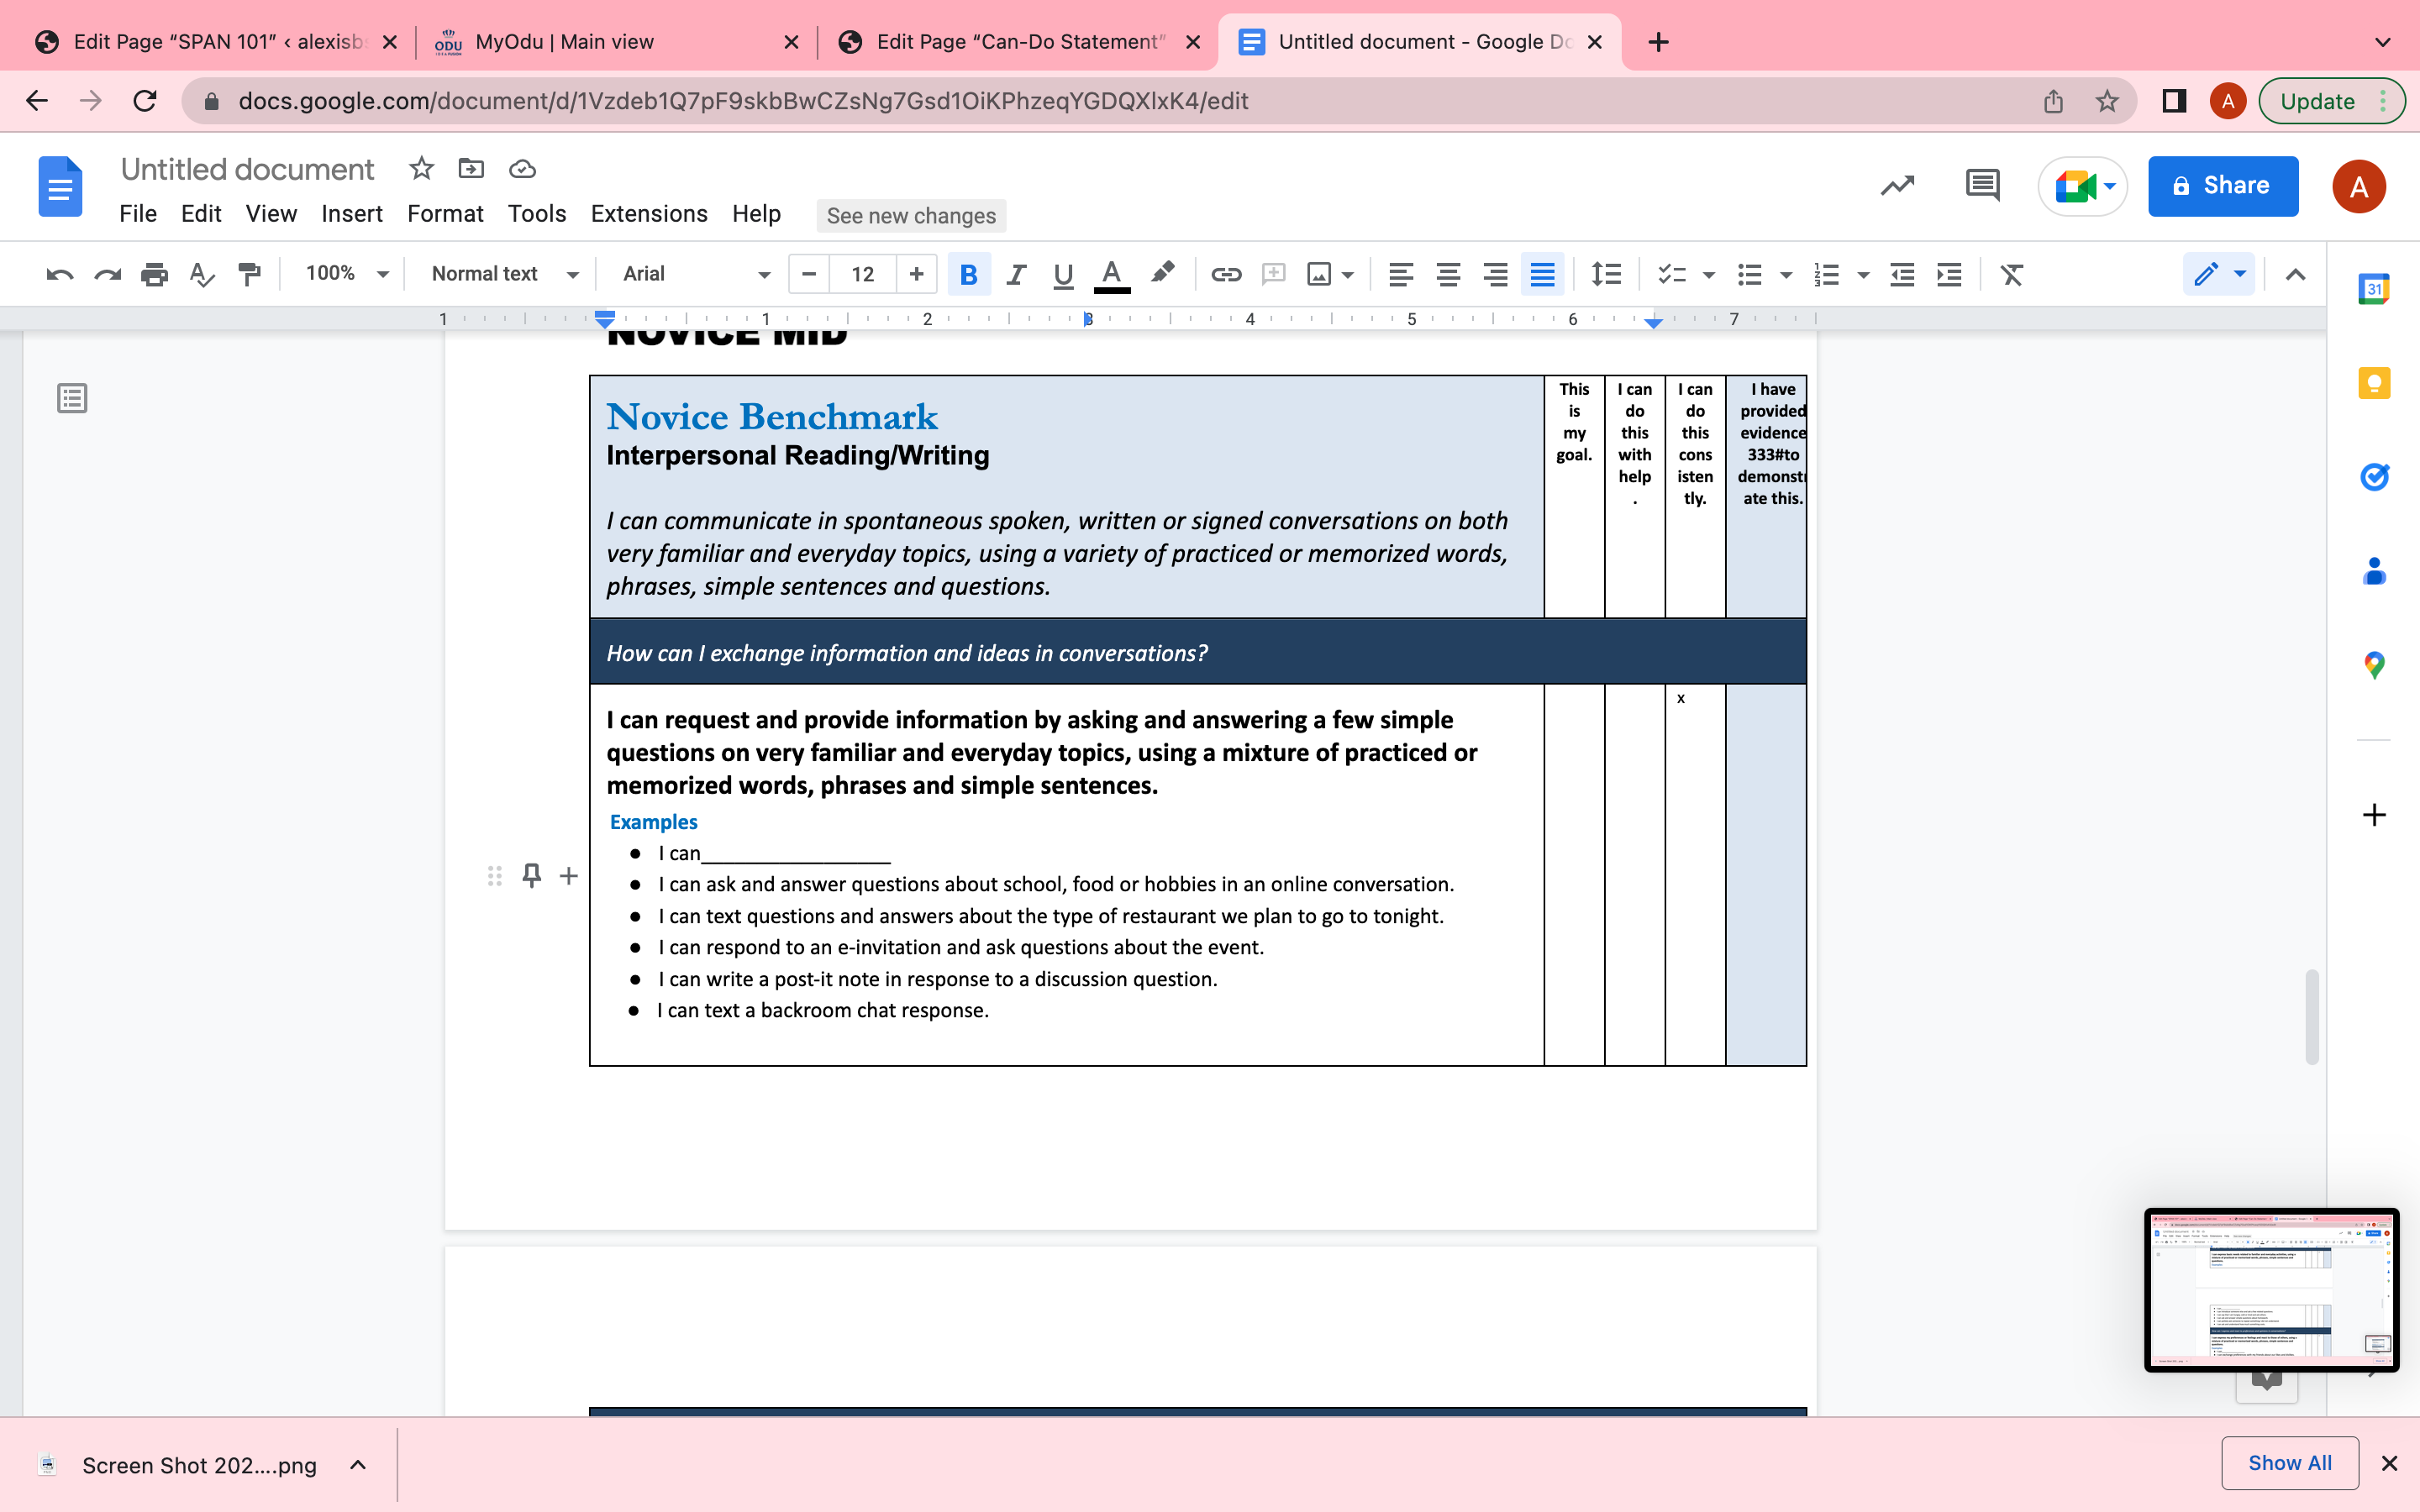Screen dimensions: 2420x1512
Task: Click the document outline icon
Action: (72, 398)
